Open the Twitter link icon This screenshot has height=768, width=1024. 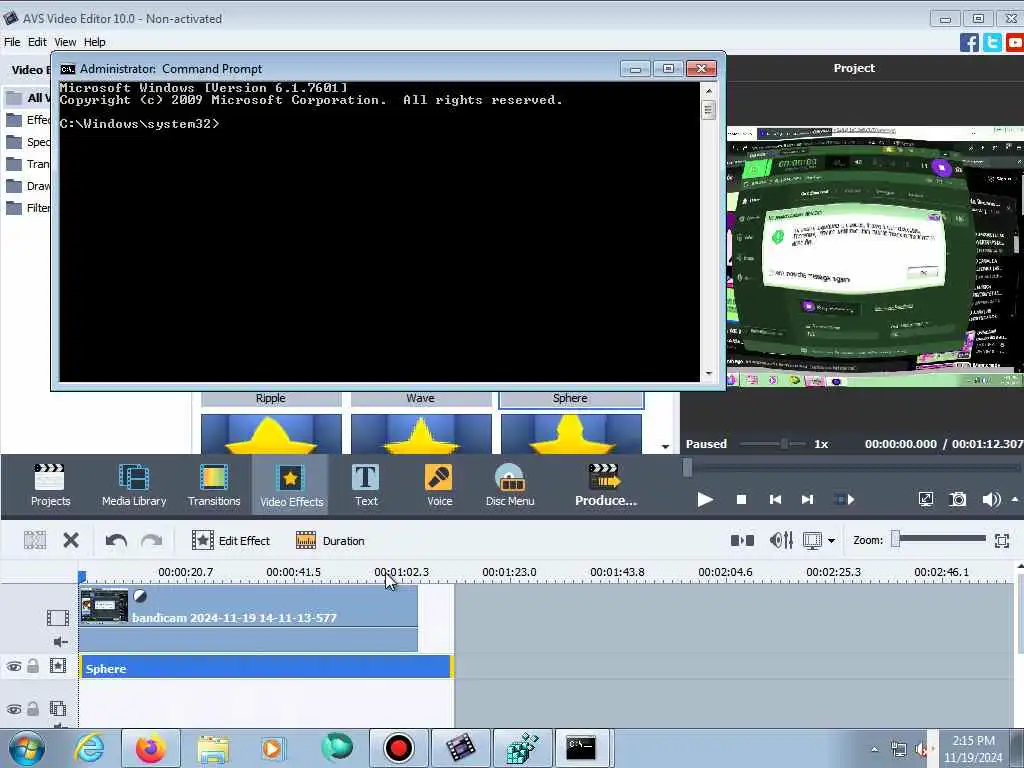(992, 43)
